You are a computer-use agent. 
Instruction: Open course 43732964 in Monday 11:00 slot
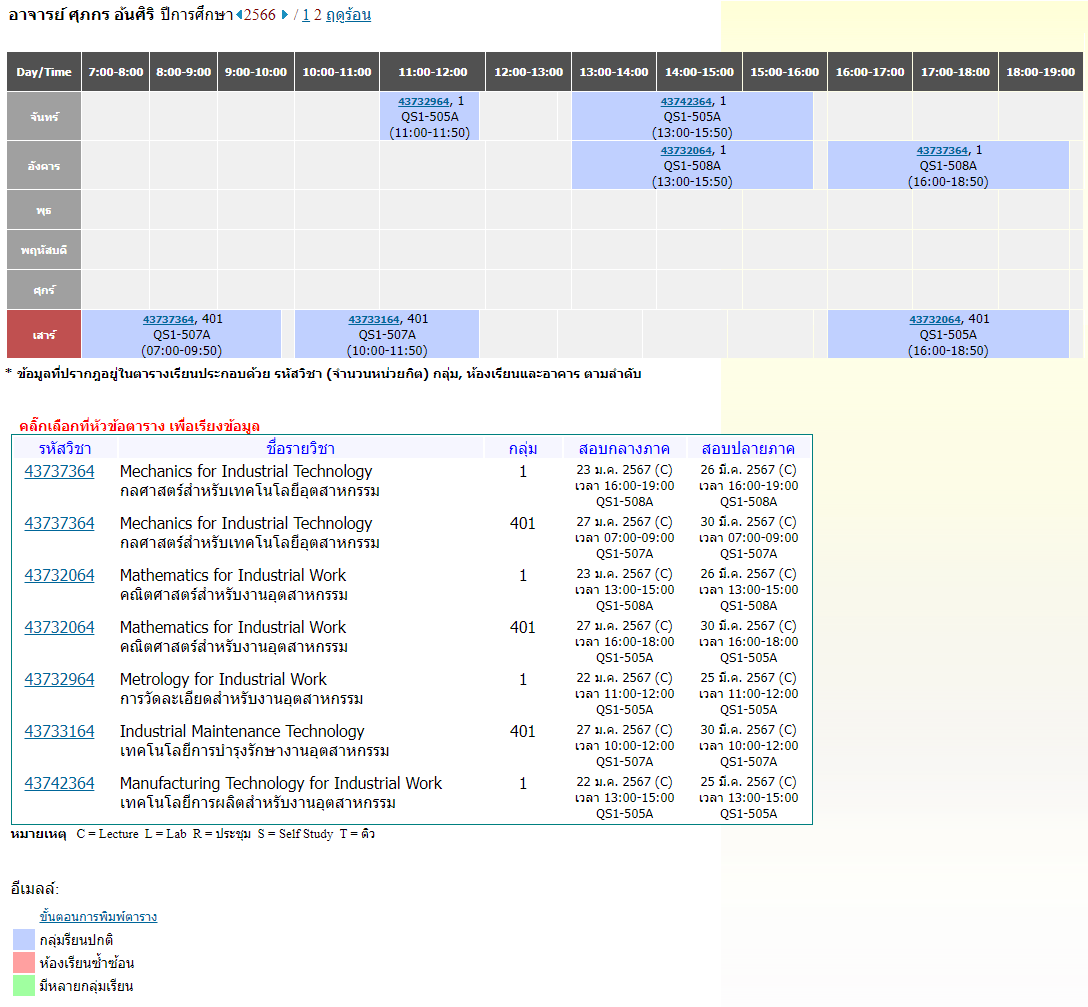pyautogui.click(x=424, y=101)
